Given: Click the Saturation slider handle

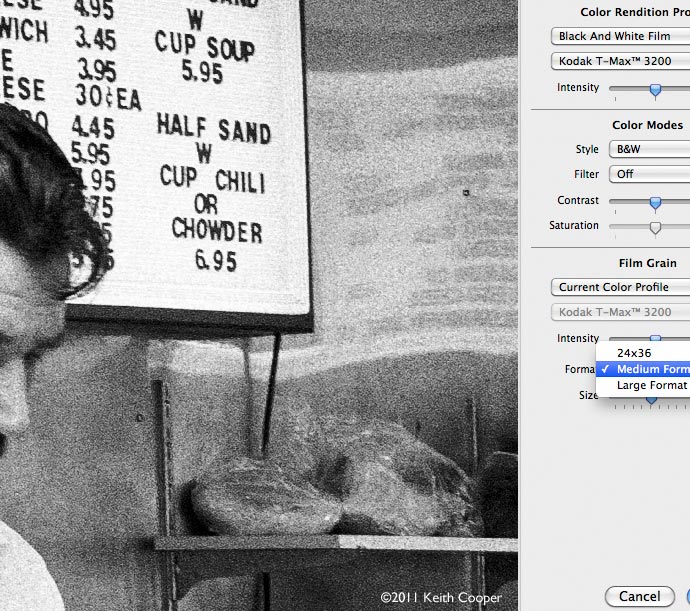Looking at the screenshot, I should click(655, 228).
